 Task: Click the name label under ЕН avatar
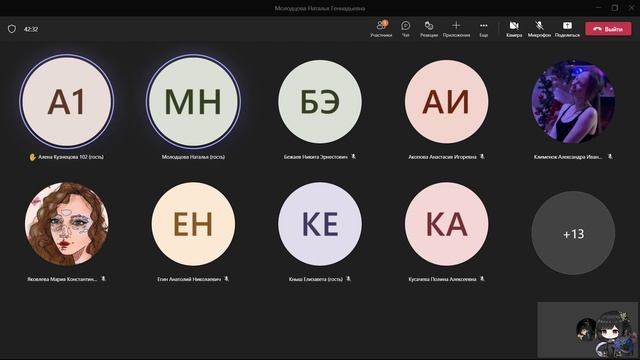pyautogui.click(x=189, y=279)
